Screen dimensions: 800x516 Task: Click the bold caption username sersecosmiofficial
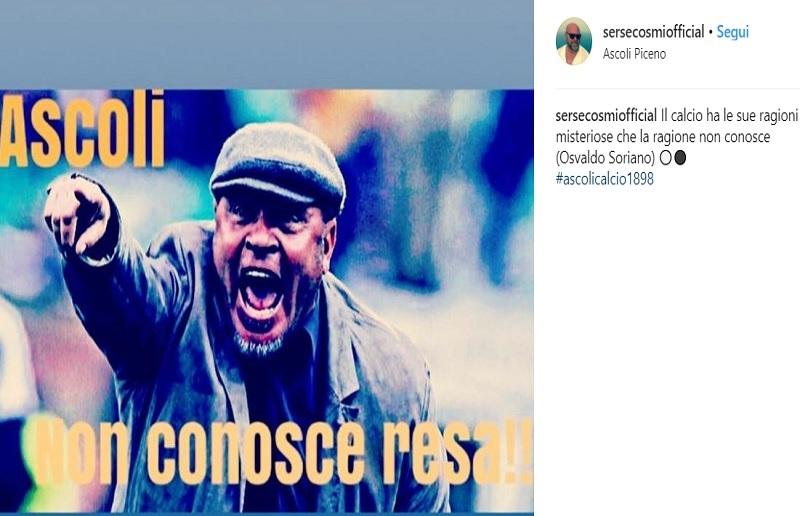point(606,116)
